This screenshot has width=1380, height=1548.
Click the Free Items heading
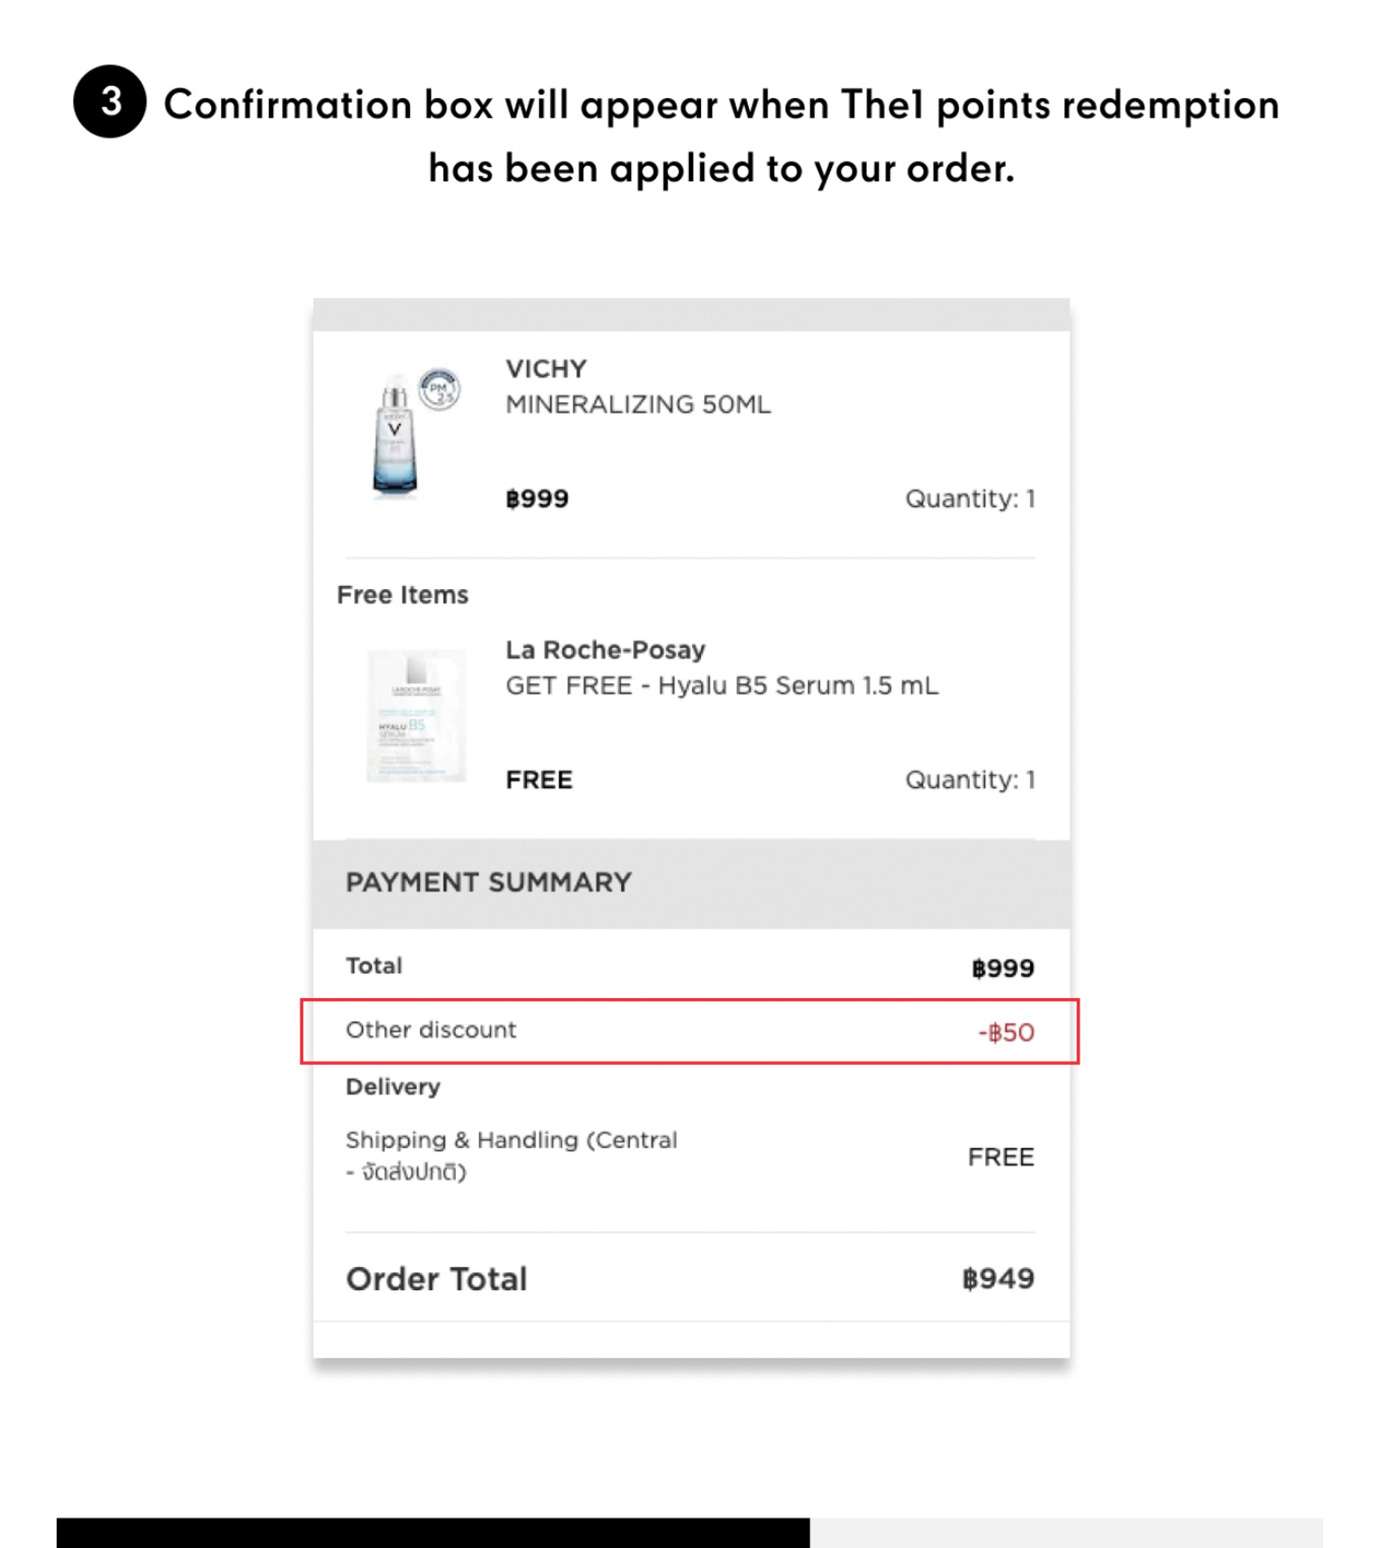pyautogui.click(x=402, y=595)
